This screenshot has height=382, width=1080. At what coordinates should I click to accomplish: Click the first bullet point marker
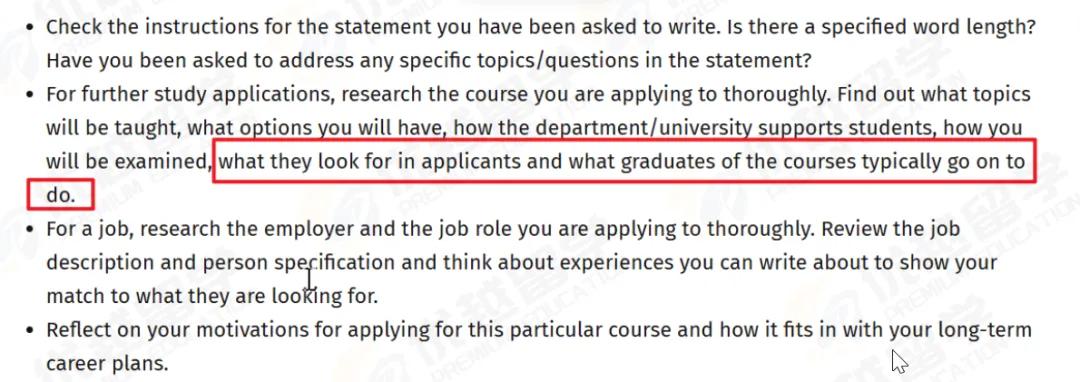pyautogui.click(x=29, y=29)
